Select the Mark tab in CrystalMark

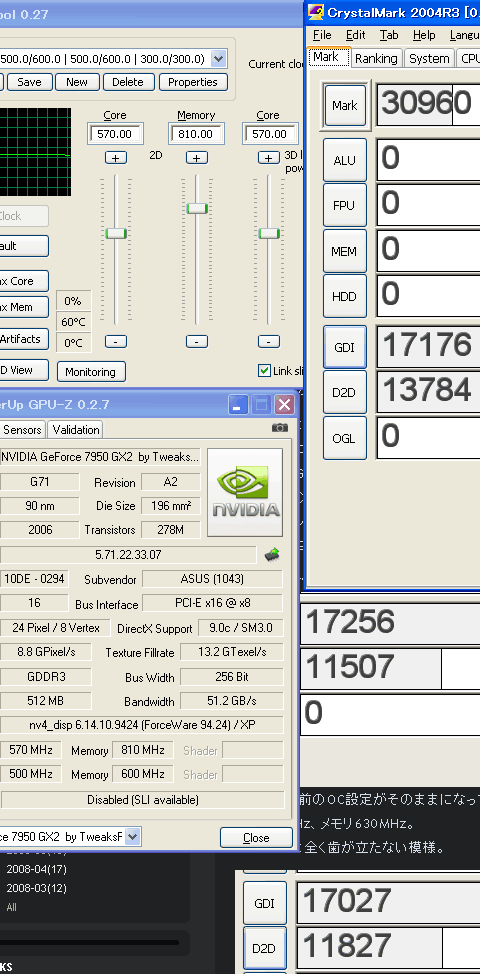[x=327, y=57]
